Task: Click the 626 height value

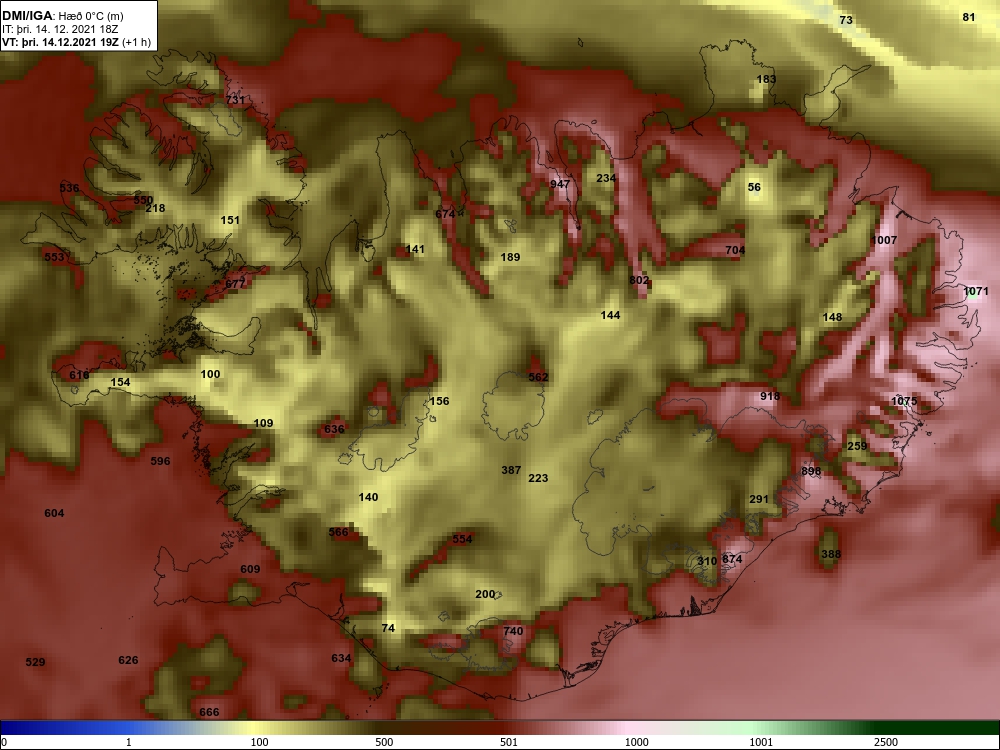Action: pos(128,660)
